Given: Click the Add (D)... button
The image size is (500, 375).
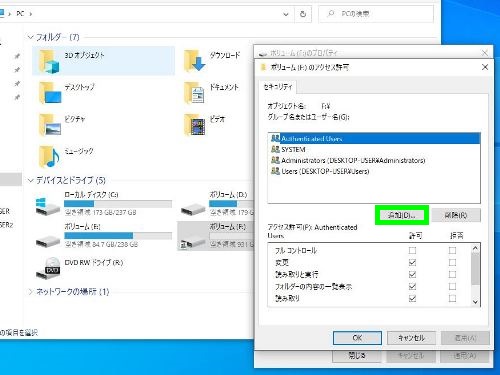Looking at the screenshot, I should pyautogui.click(x=402, y=215).
